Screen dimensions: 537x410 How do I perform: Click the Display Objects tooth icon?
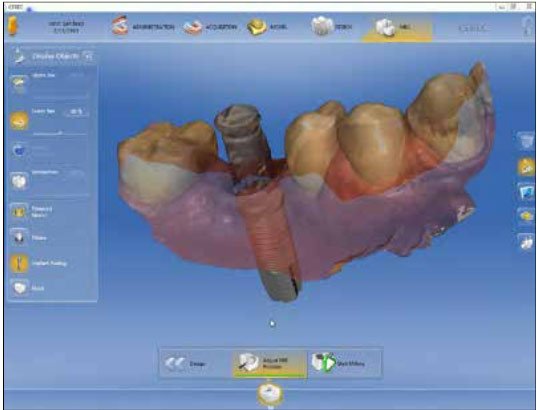(18, 56)
